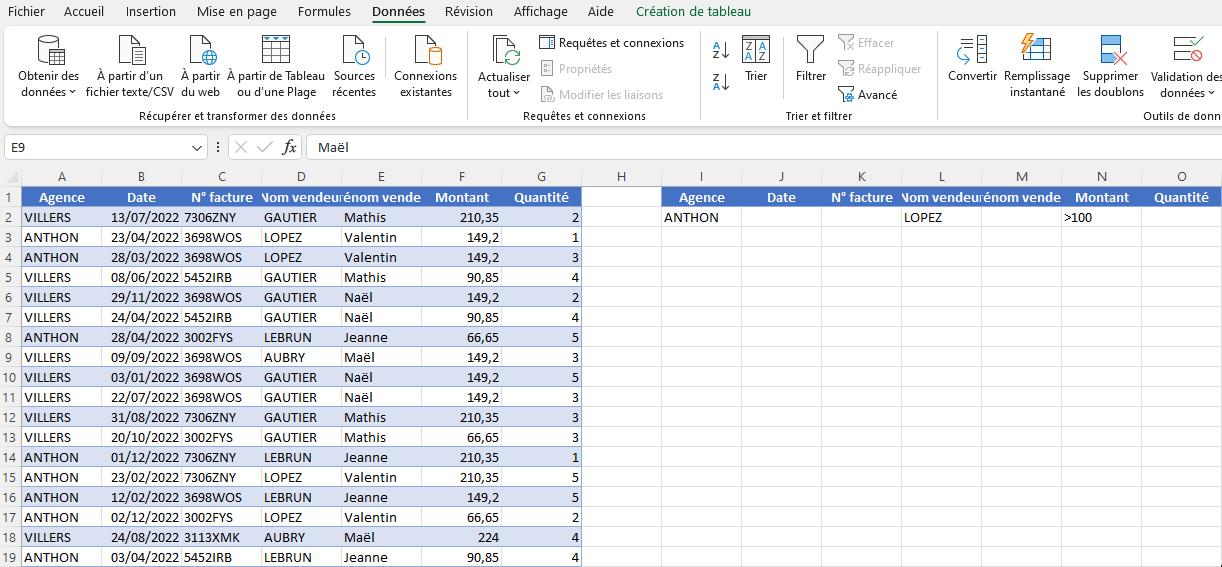The image size is (1222, 567).
Task: Click Supprimer les doublons
Action: (x=1110, y=66)
